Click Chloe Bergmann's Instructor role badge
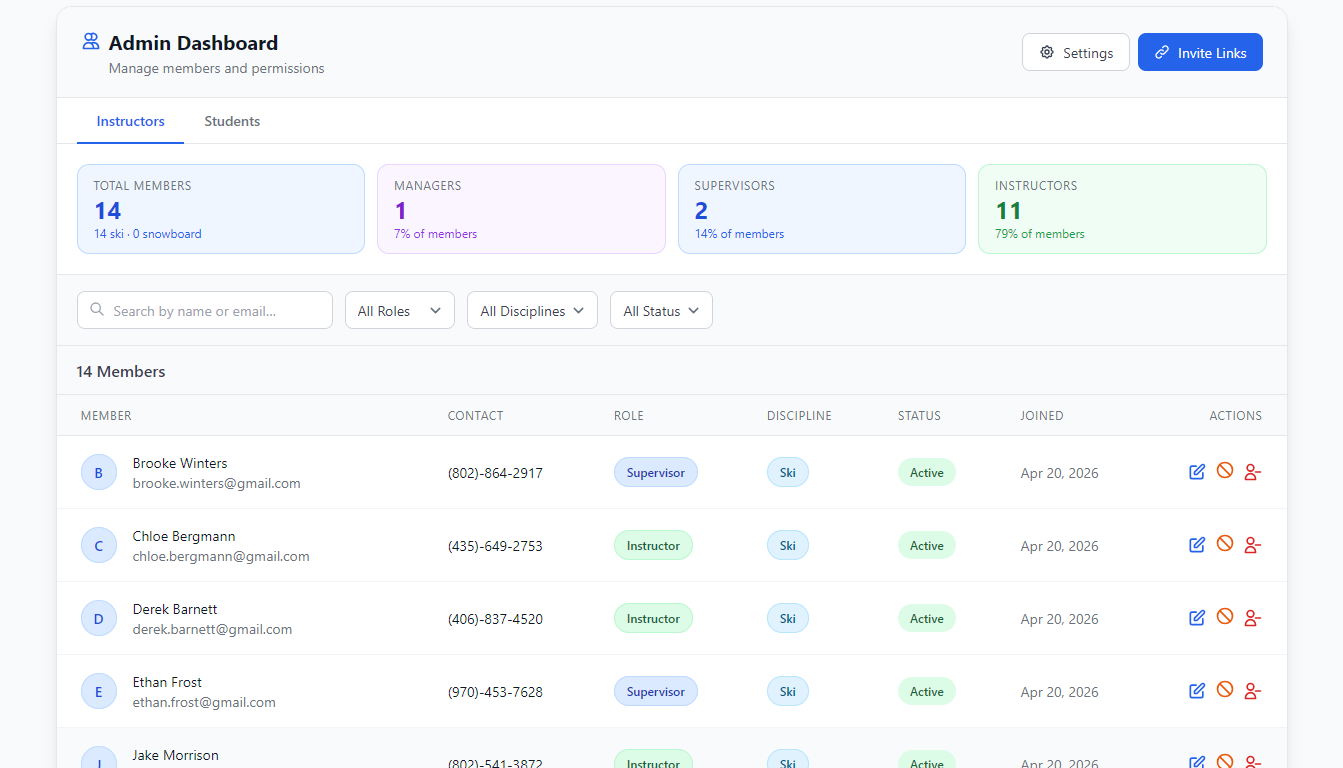1343x768 pixels. pos(653,545)
